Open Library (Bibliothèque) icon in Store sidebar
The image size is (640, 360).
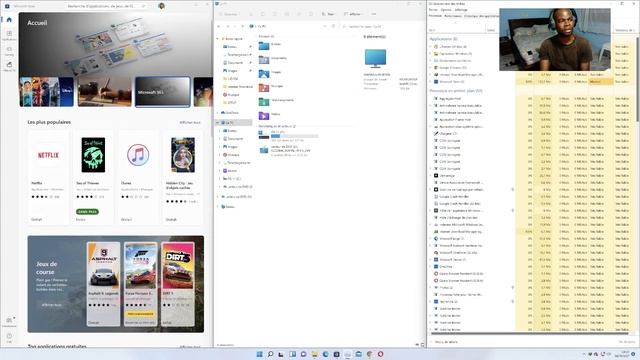click(x=9, y=322)
